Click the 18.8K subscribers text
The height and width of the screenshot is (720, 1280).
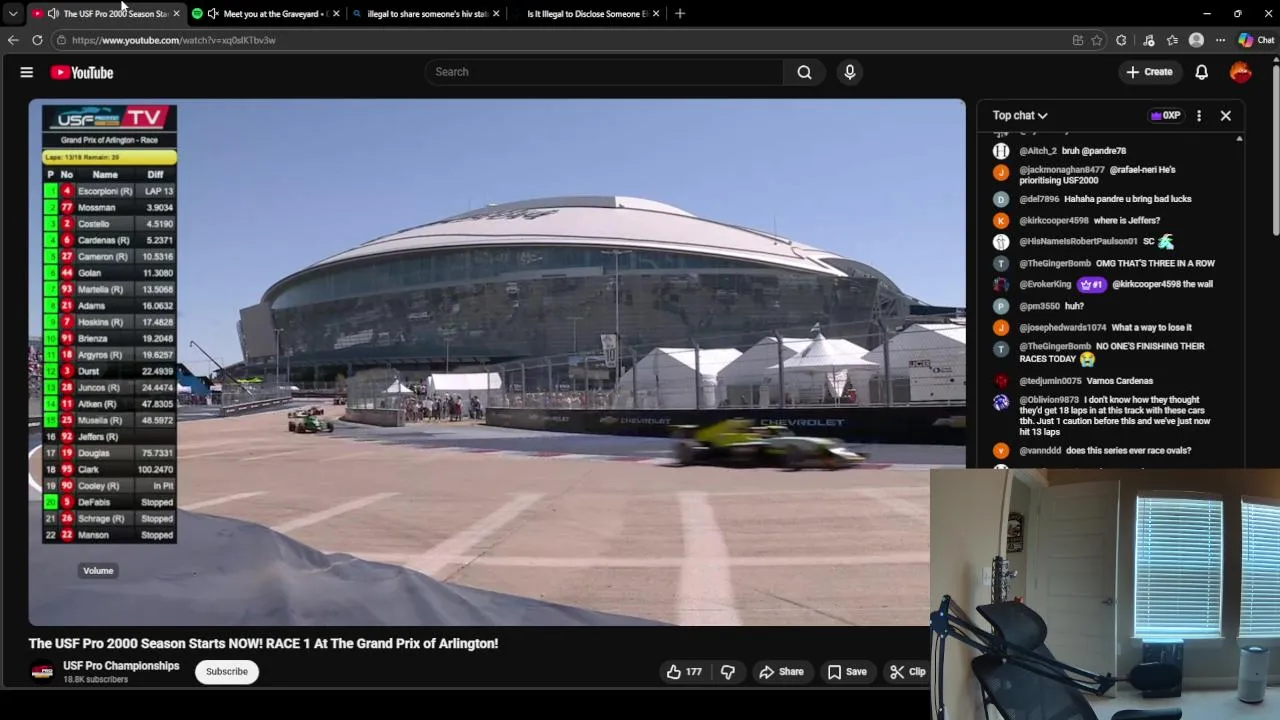96,680
